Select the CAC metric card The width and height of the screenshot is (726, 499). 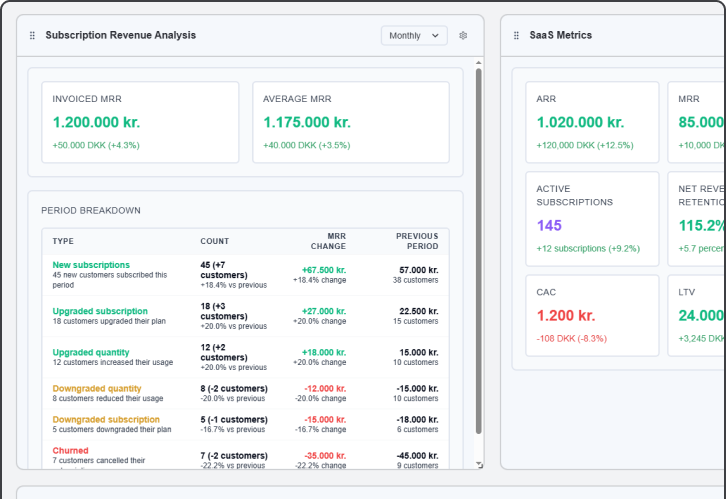(x=592, y=315)
